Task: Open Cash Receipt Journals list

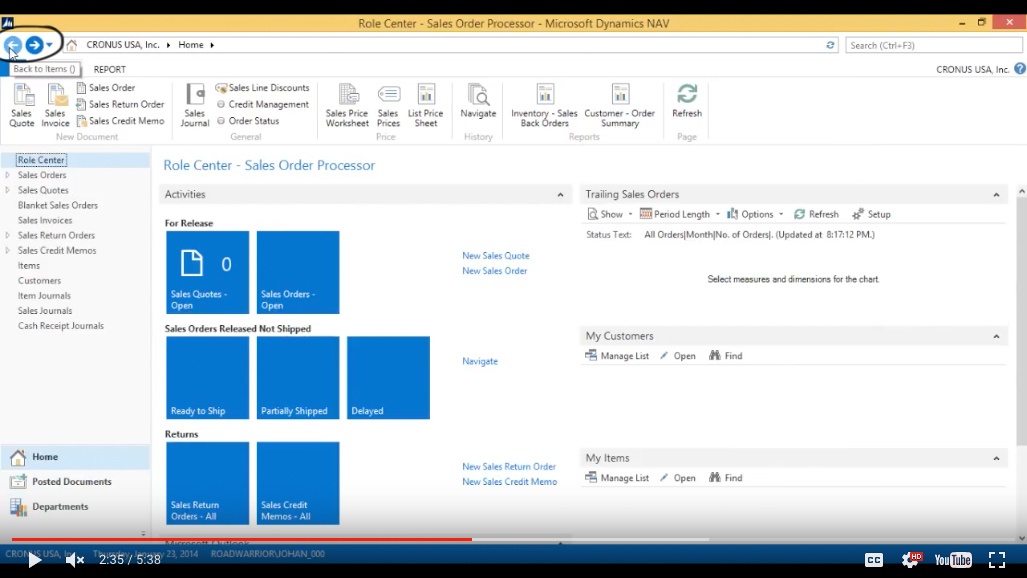Action: click(x=61, y=326)
